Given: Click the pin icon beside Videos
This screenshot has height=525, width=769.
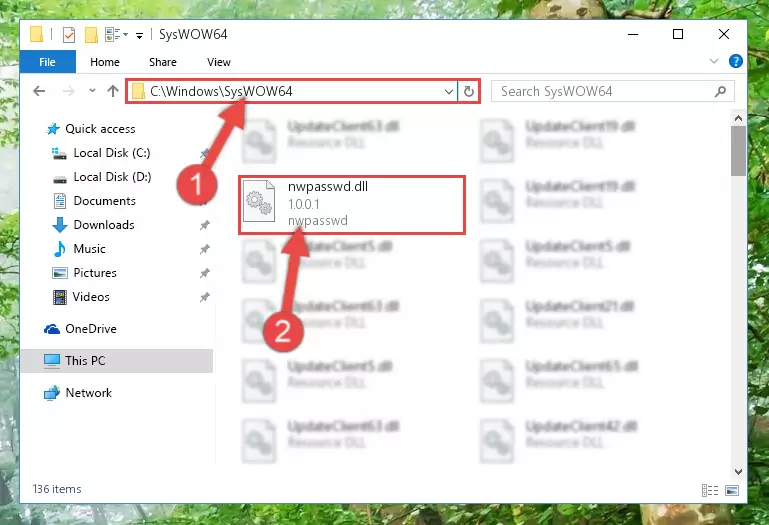Looking at the screenshot, I should coord(205,297).
